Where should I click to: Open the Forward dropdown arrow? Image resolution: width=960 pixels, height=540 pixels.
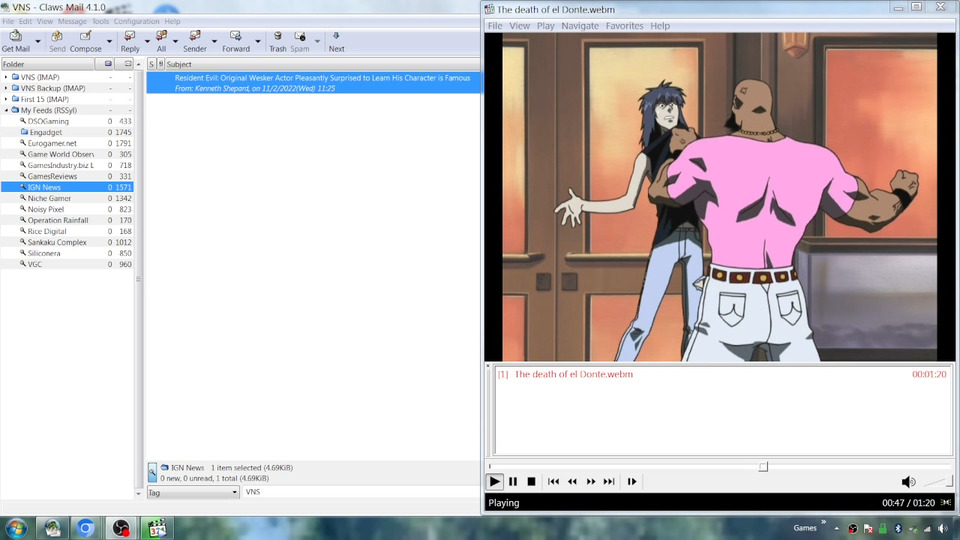(258, 42)
